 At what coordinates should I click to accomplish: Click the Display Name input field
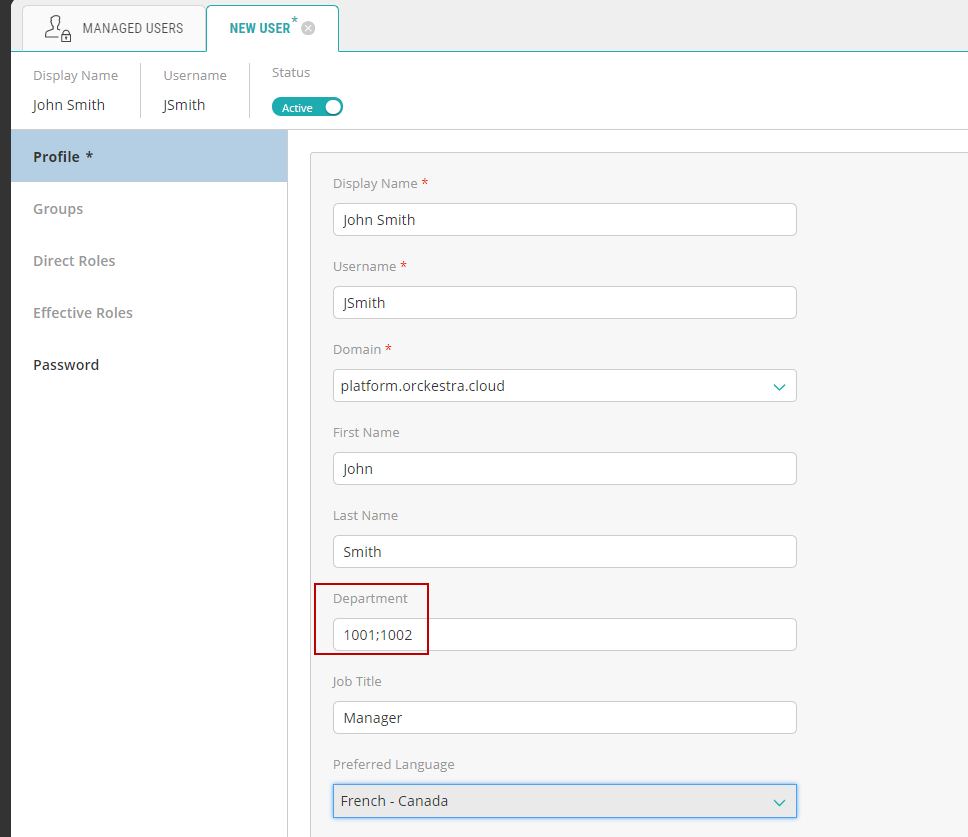click(564, 220)
